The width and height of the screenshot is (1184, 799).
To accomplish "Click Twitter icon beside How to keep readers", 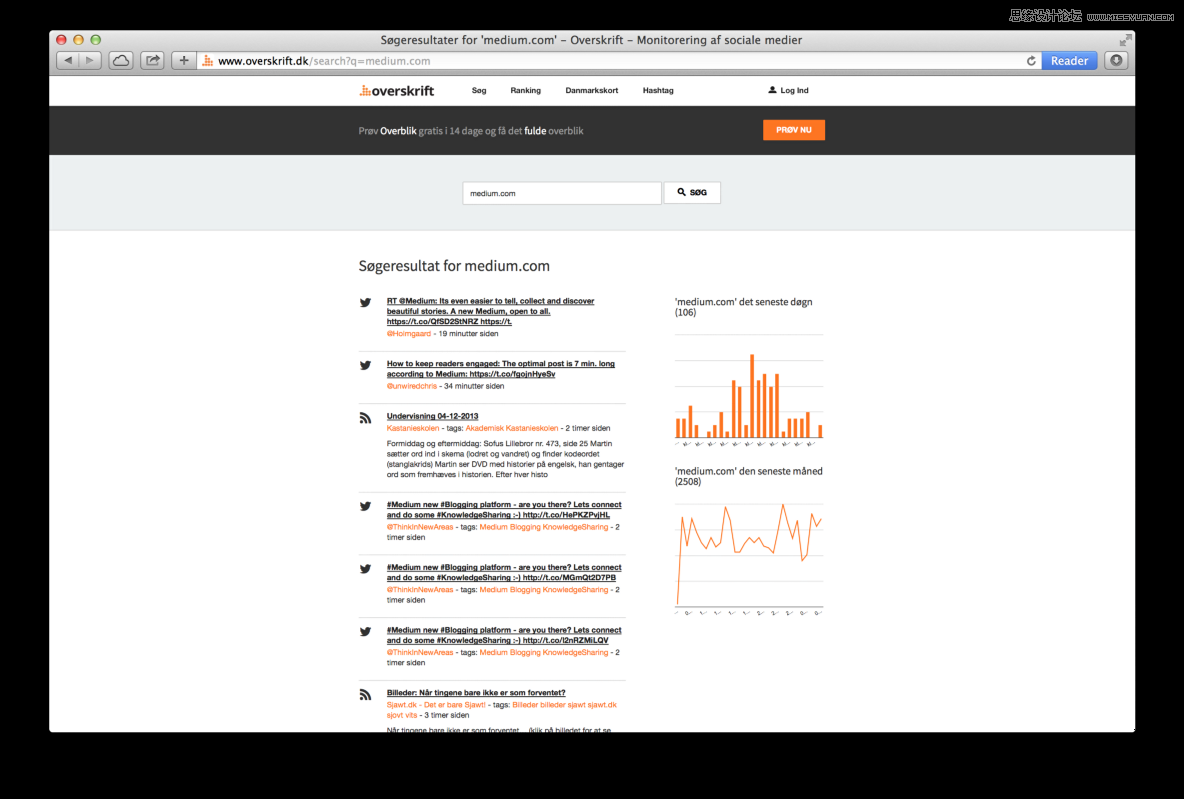I will pos(365,365).
